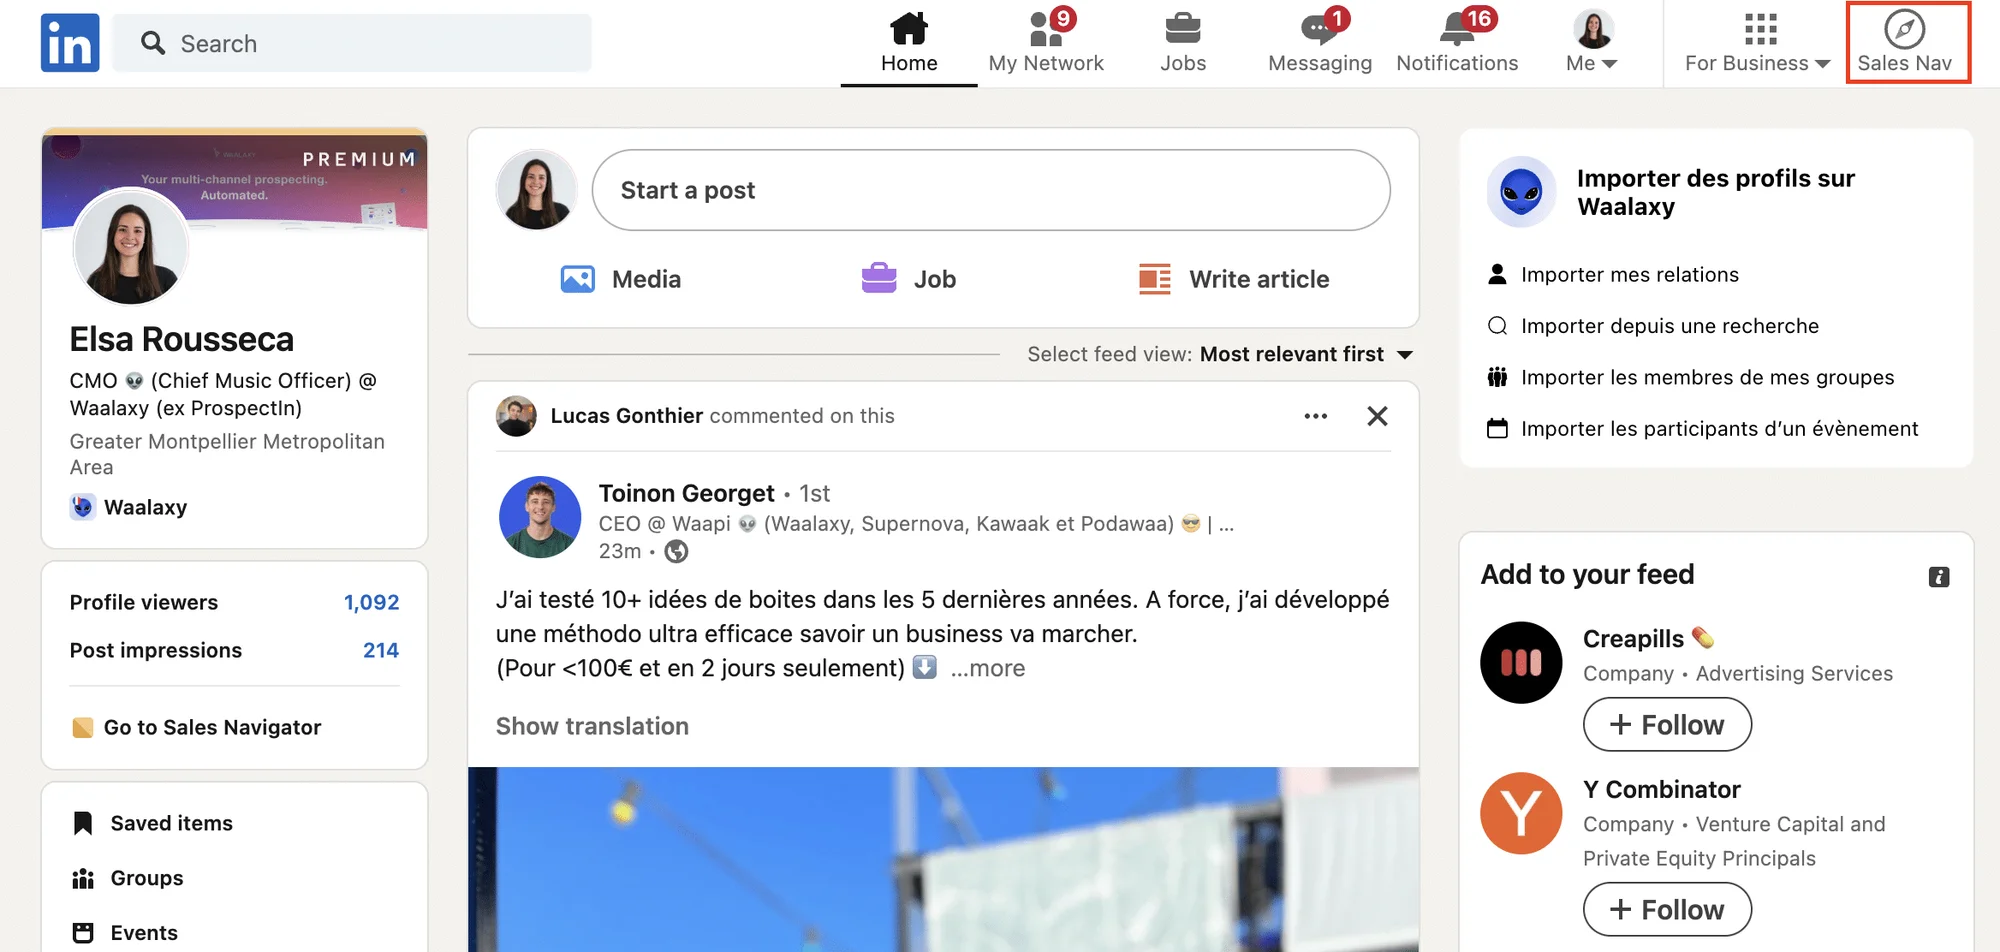This screenshot has width=2000, height=952.
Task: Follow Y Combinator
Action: [x=1667, y=909]
